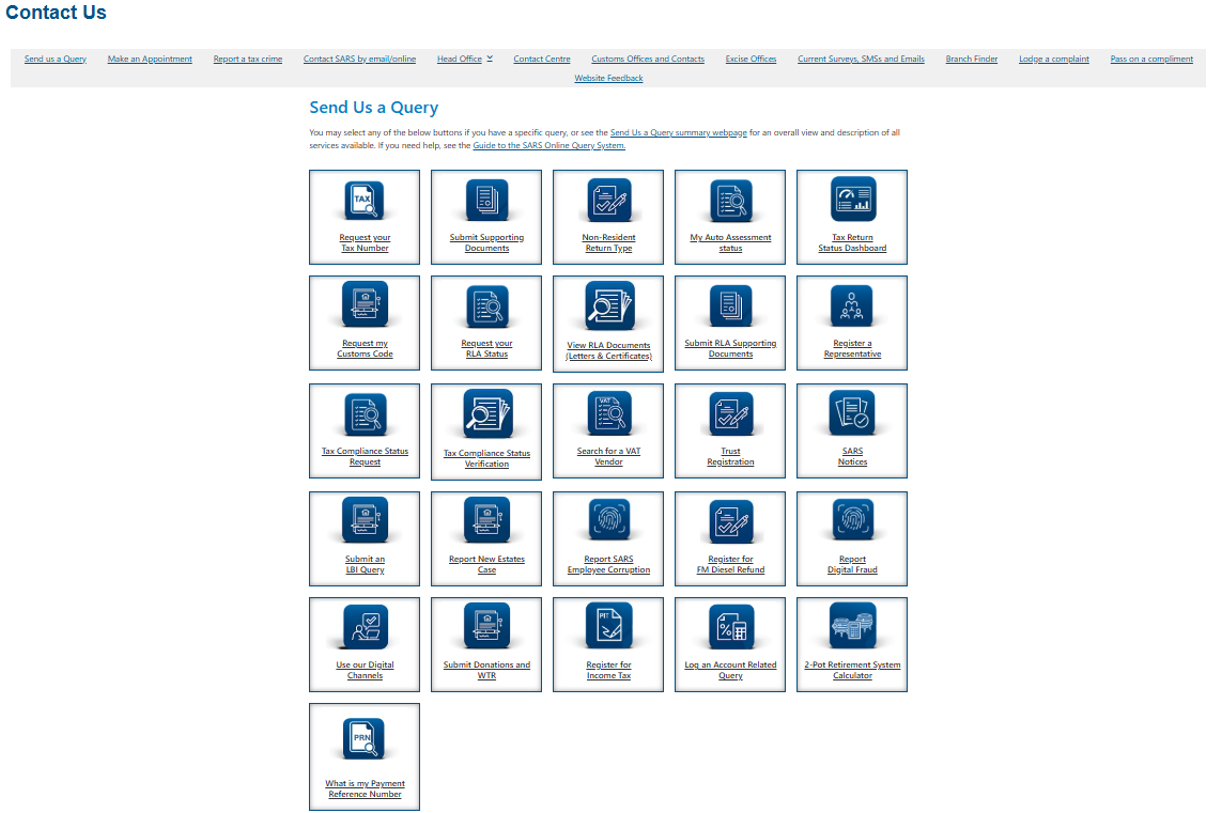This screenshot has height=813, width=1212.
Task: Open the Branch Finder menu item
Action: point(972,59)
